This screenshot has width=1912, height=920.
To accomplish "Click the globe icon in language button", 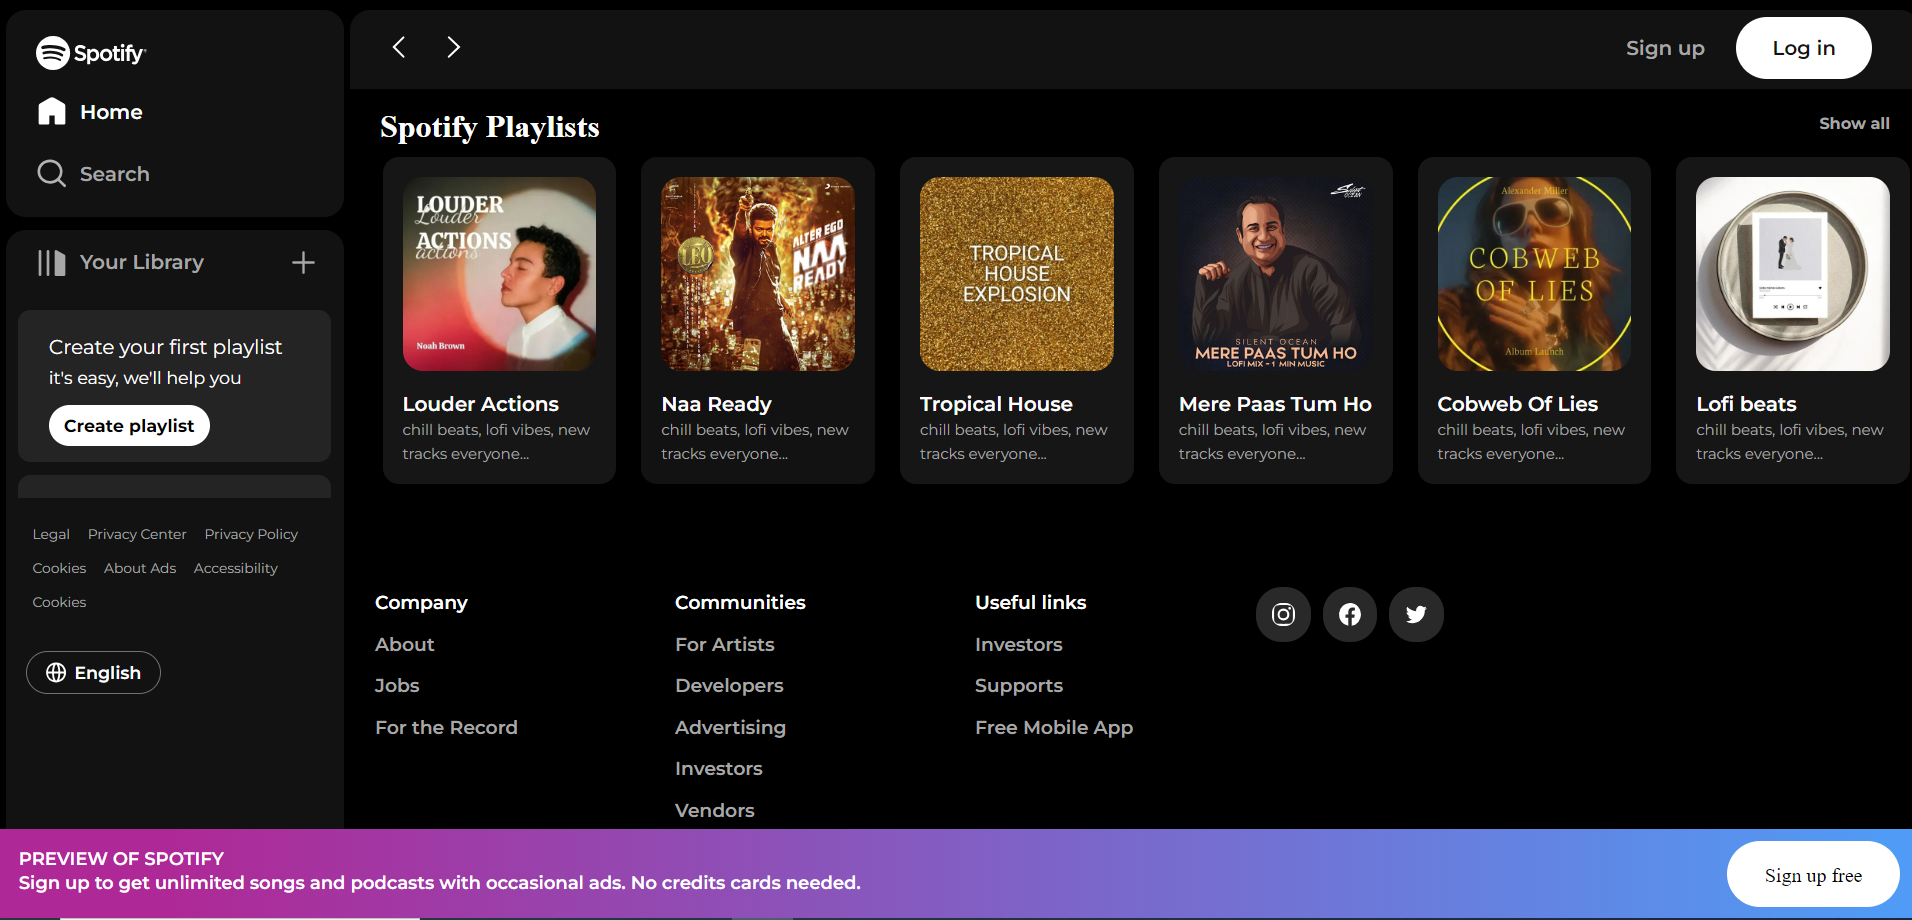I will pos(56,673).
